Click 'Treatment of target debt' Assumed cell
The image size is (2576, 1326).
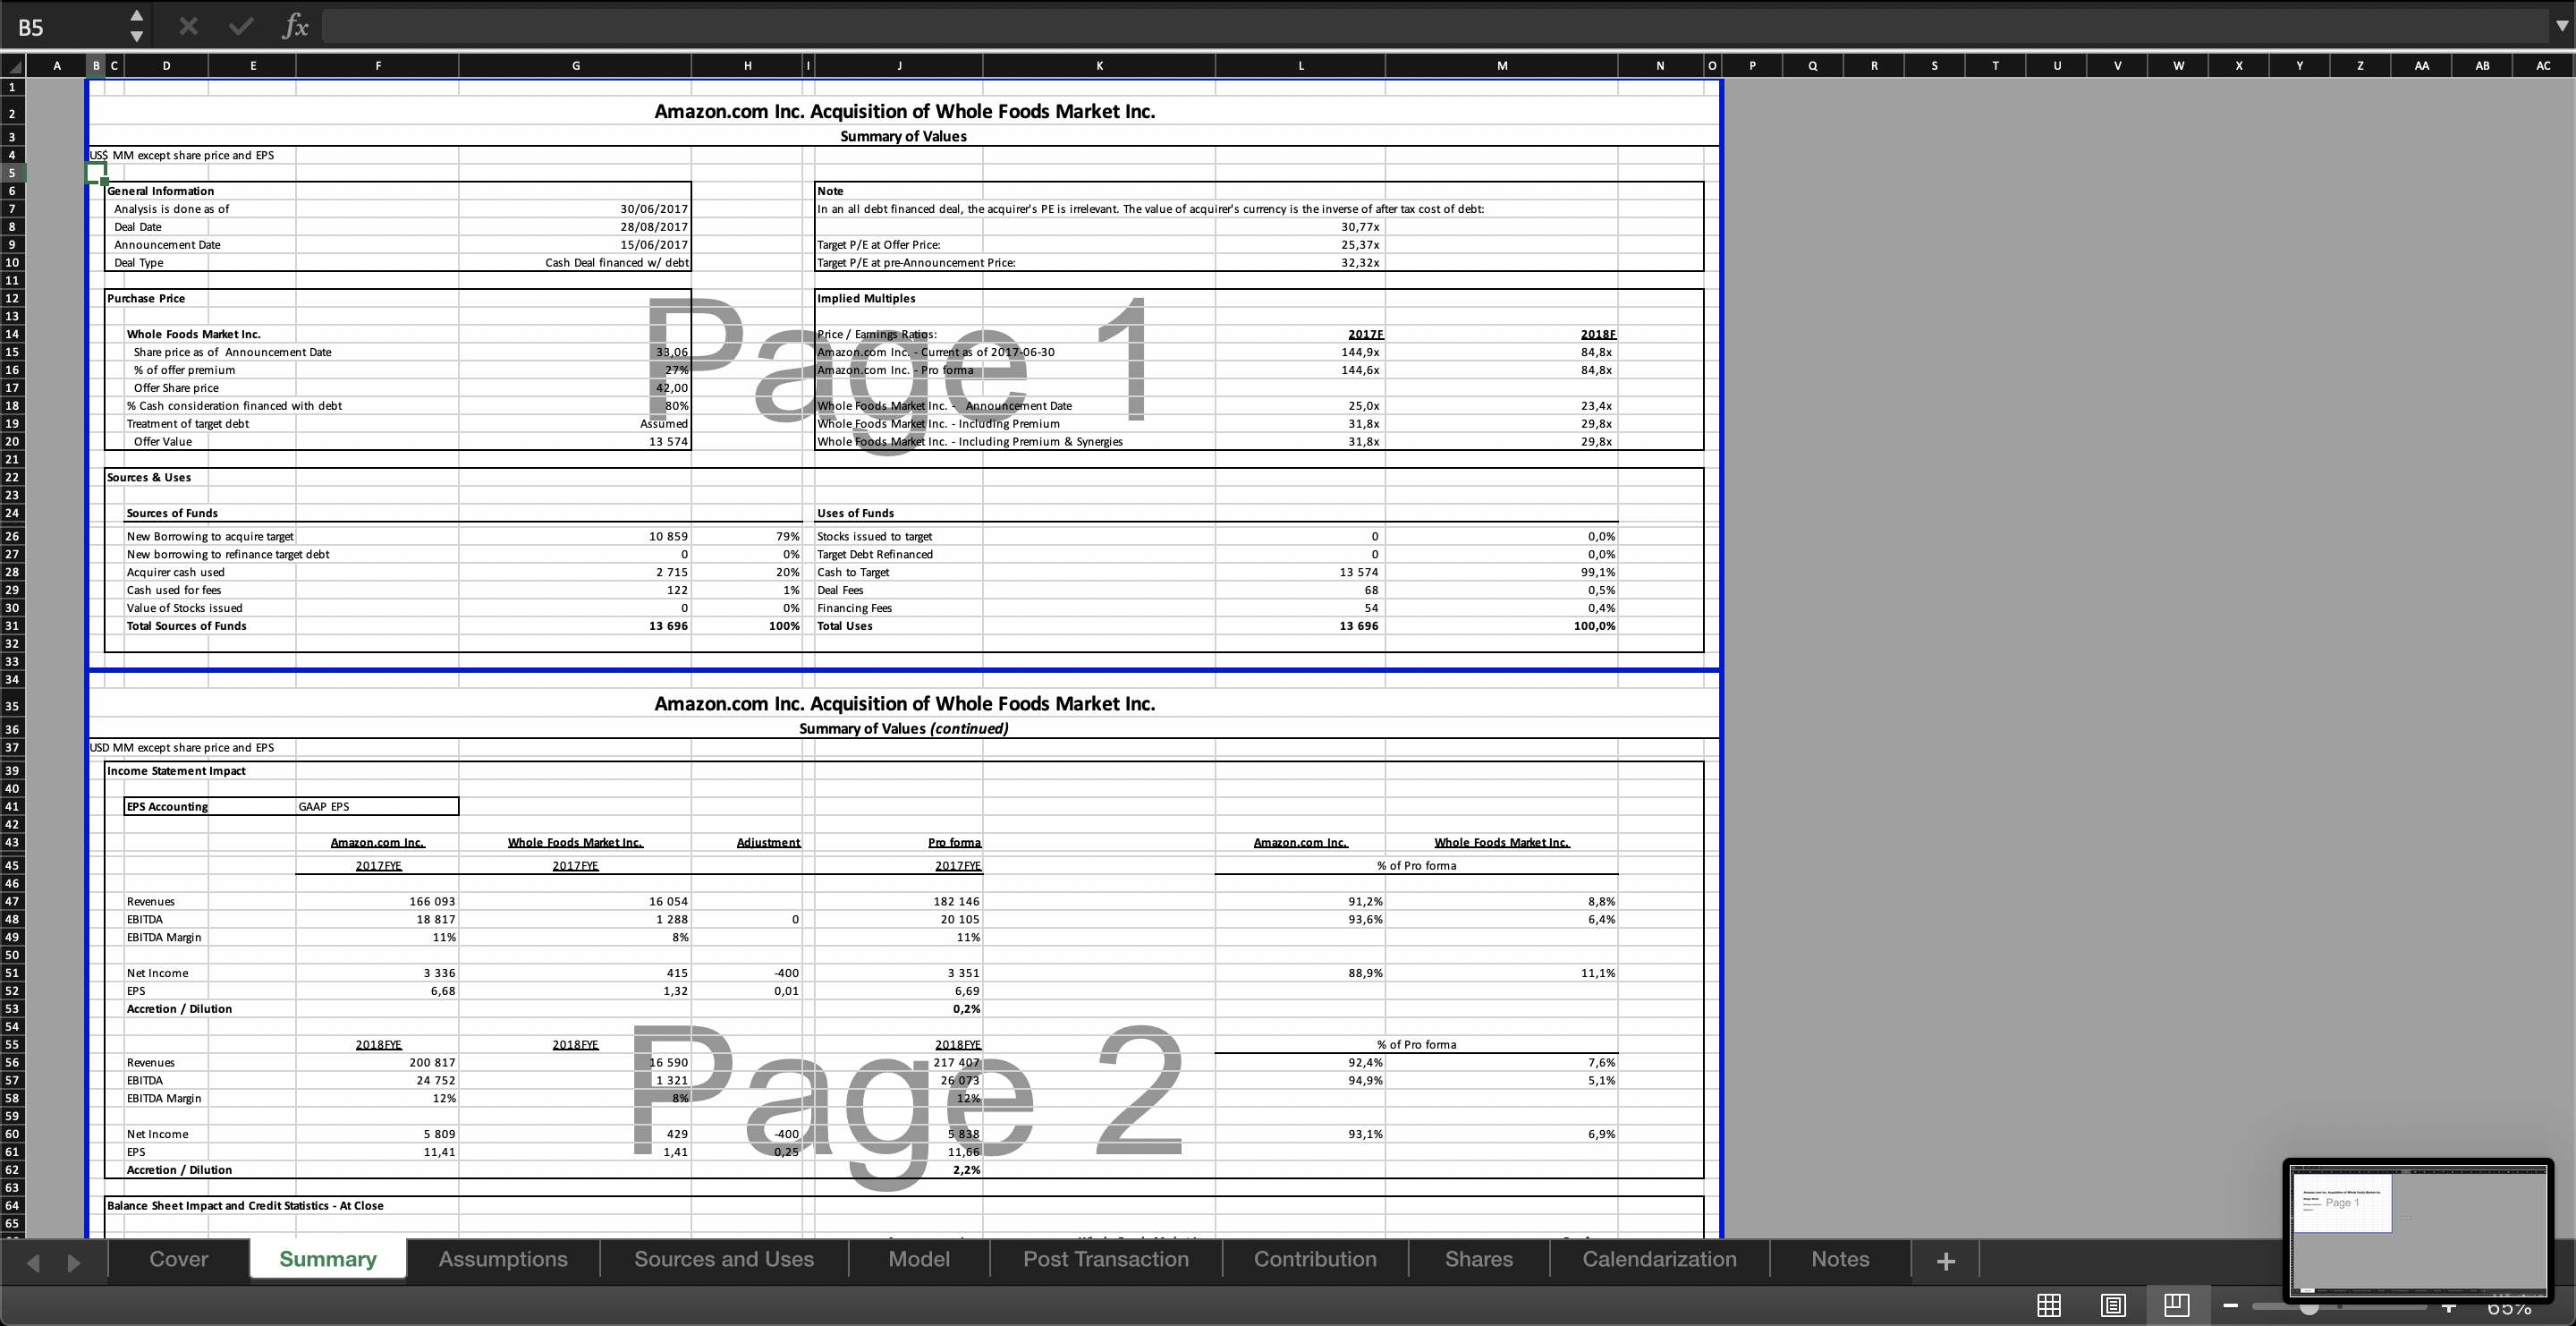[x=575, y=424]
